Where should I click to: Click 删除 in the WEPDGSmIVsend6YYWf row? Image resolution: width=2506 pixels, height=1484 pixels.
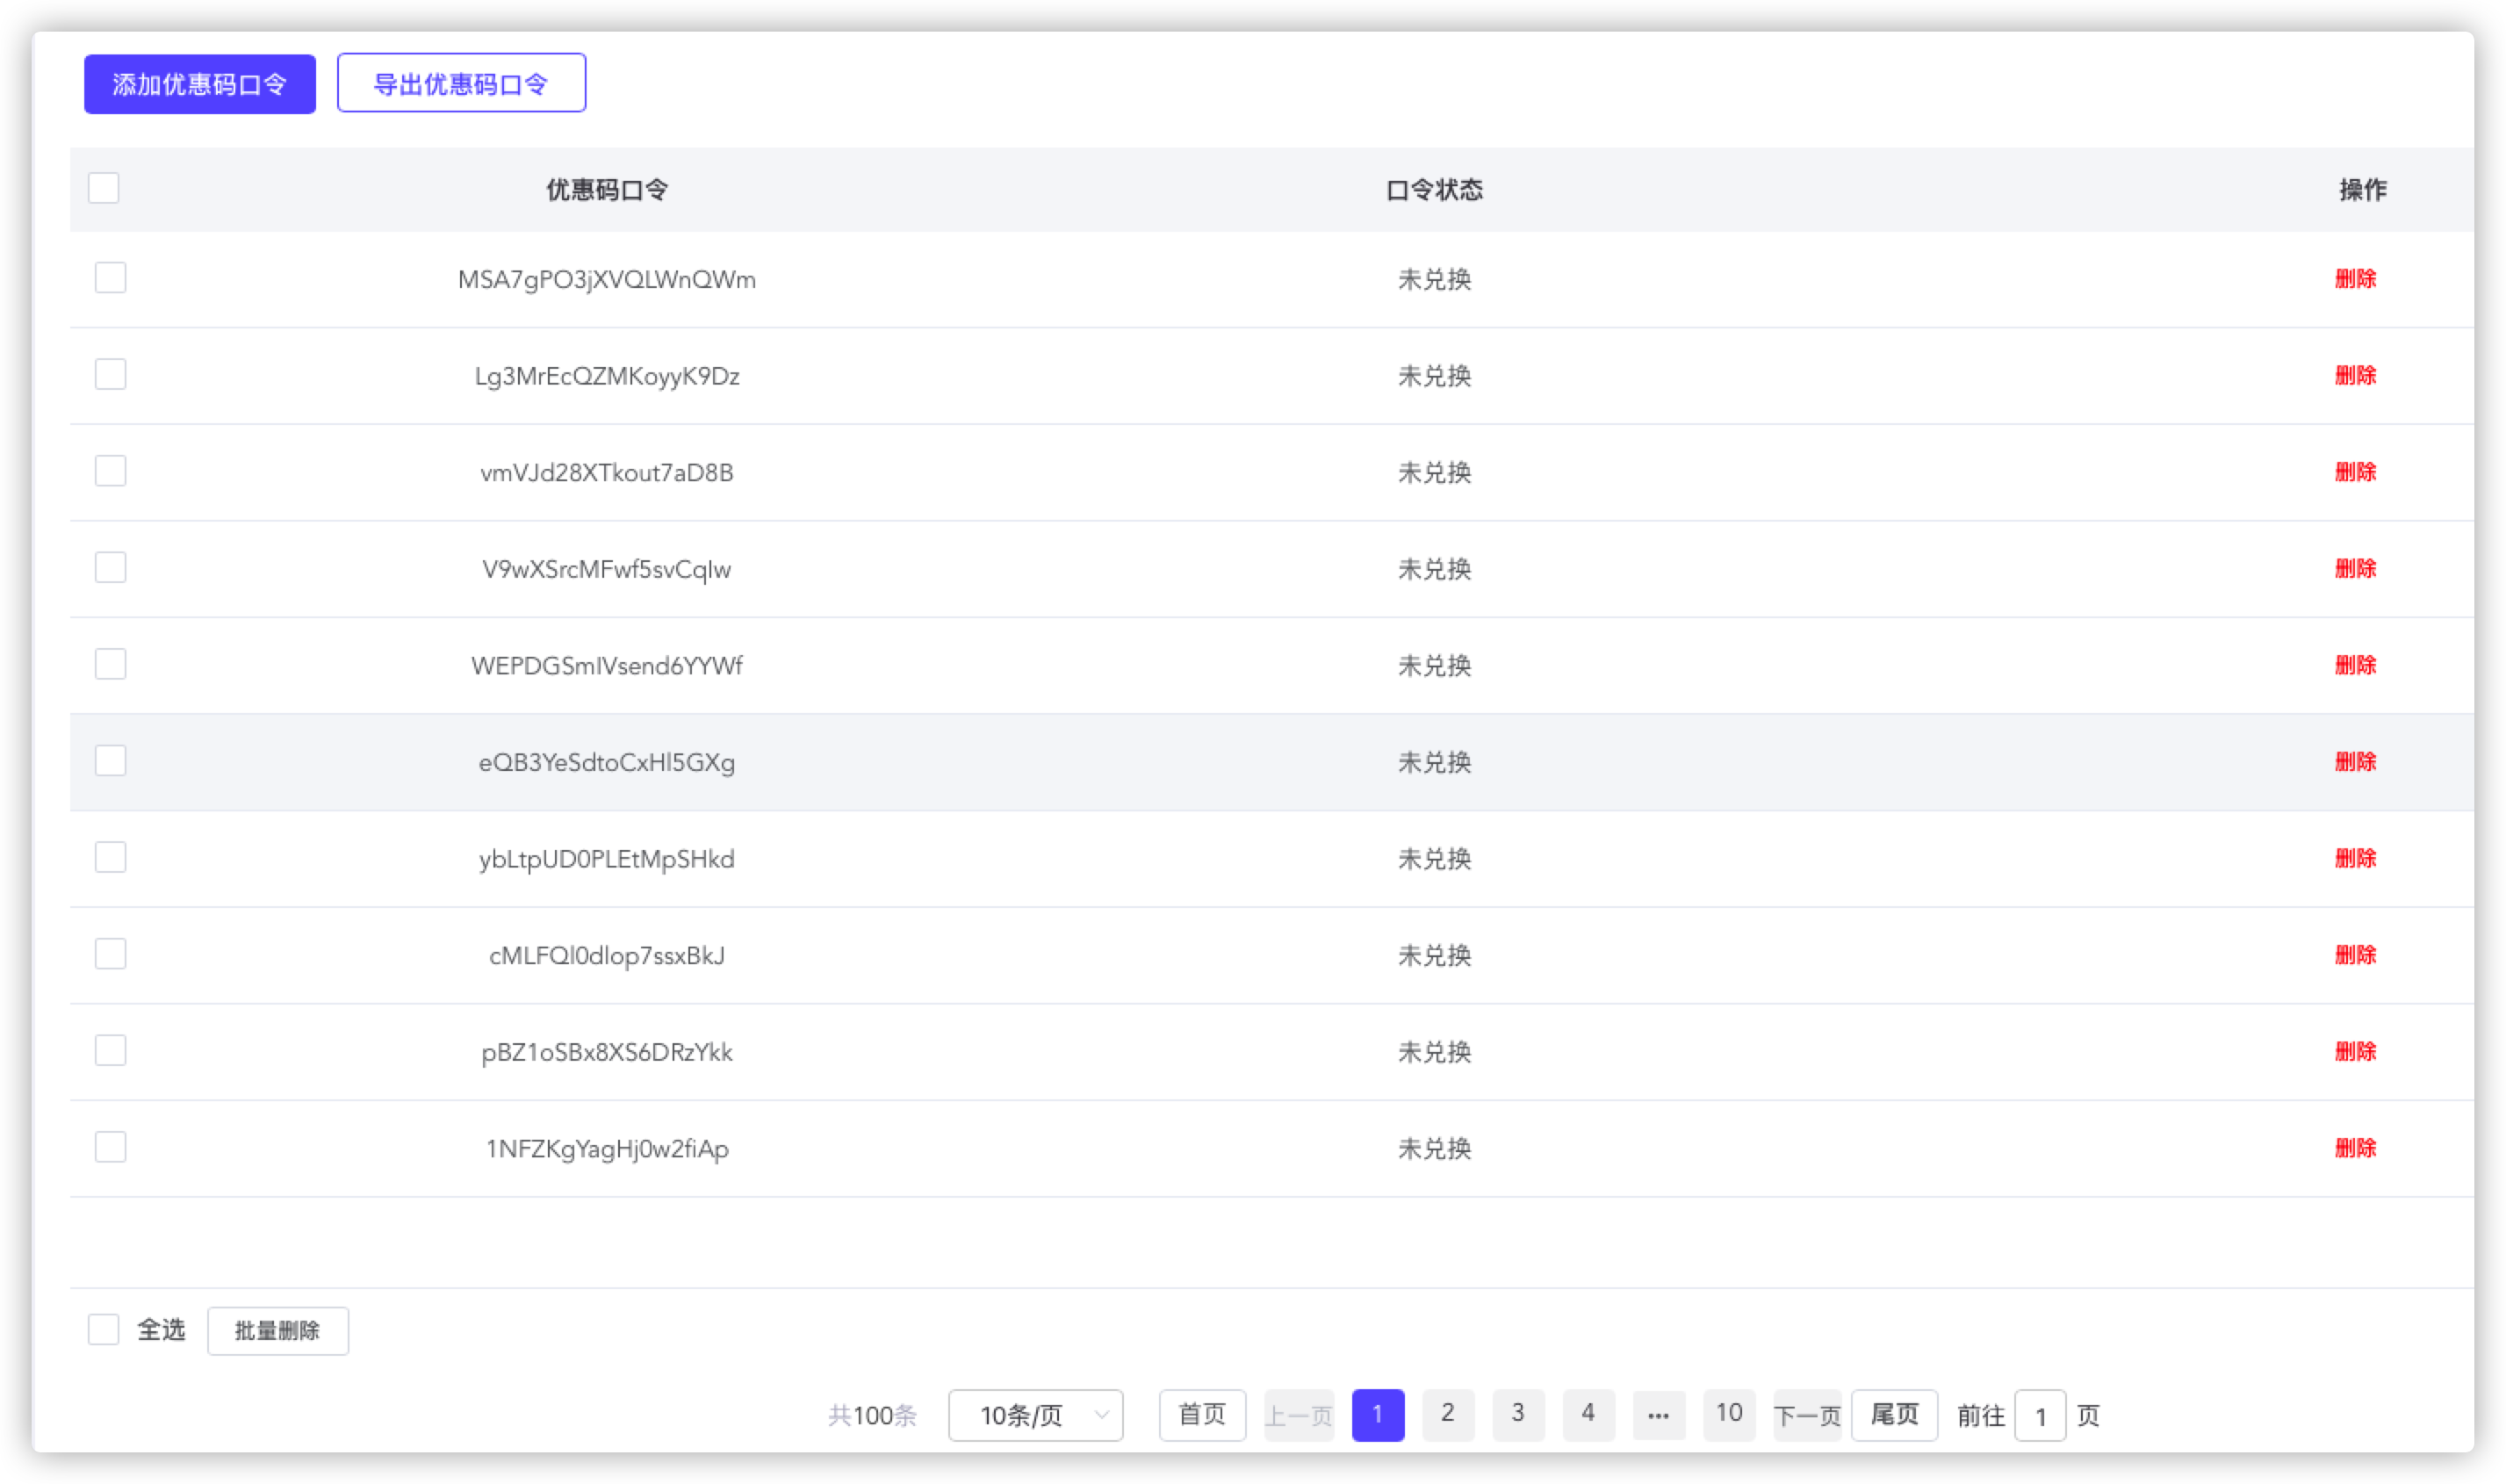2354,665
